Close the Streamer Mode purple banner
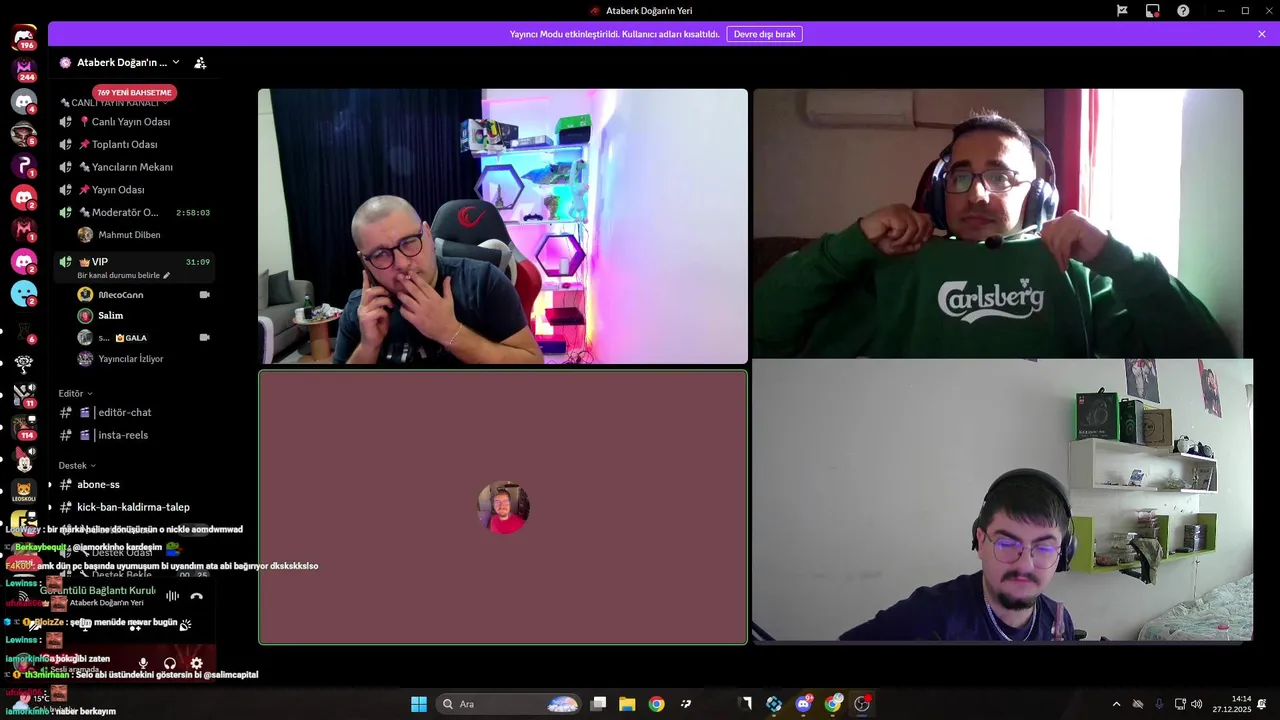 point(1262,34)
